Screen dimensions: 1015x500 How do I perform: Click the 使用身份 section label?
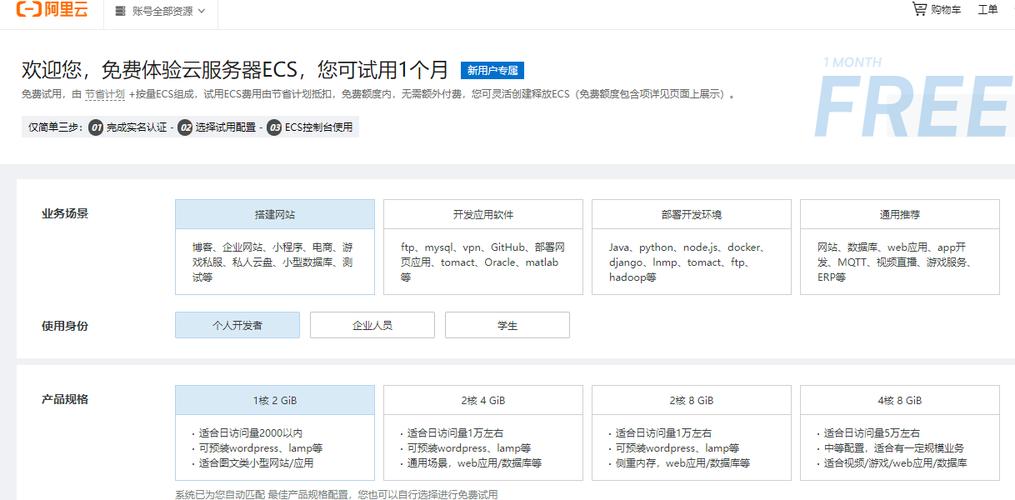[x=65, y=326]
